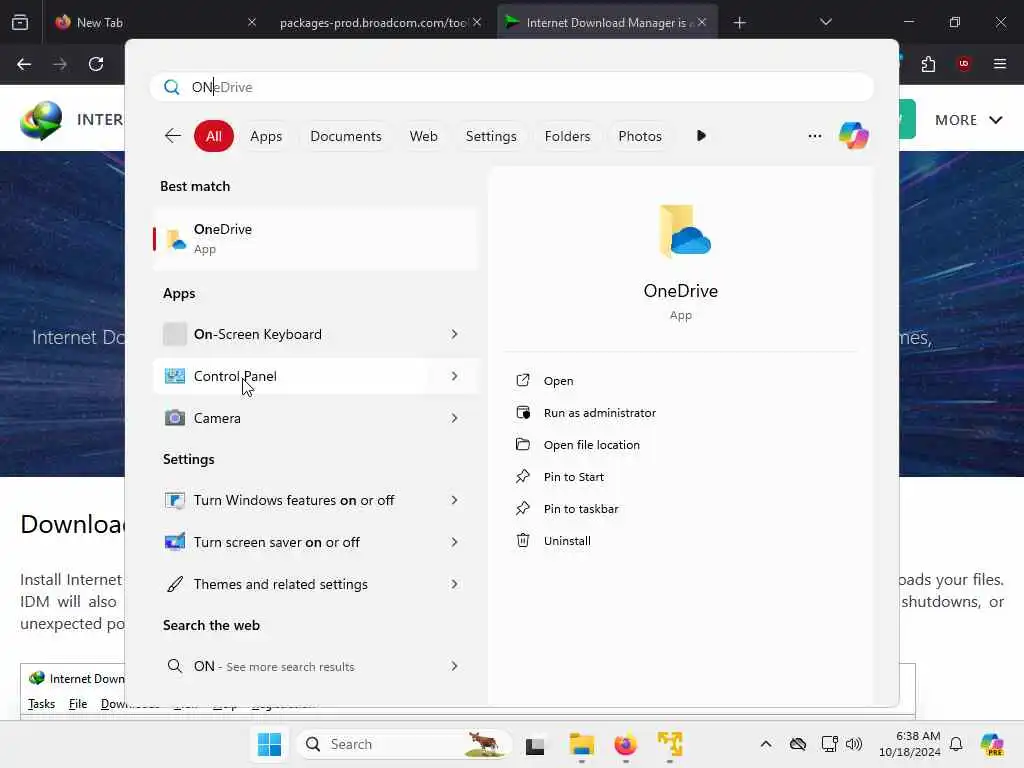
Task: Pin OneDrive to Start
Action: click(x=560, y=477)
